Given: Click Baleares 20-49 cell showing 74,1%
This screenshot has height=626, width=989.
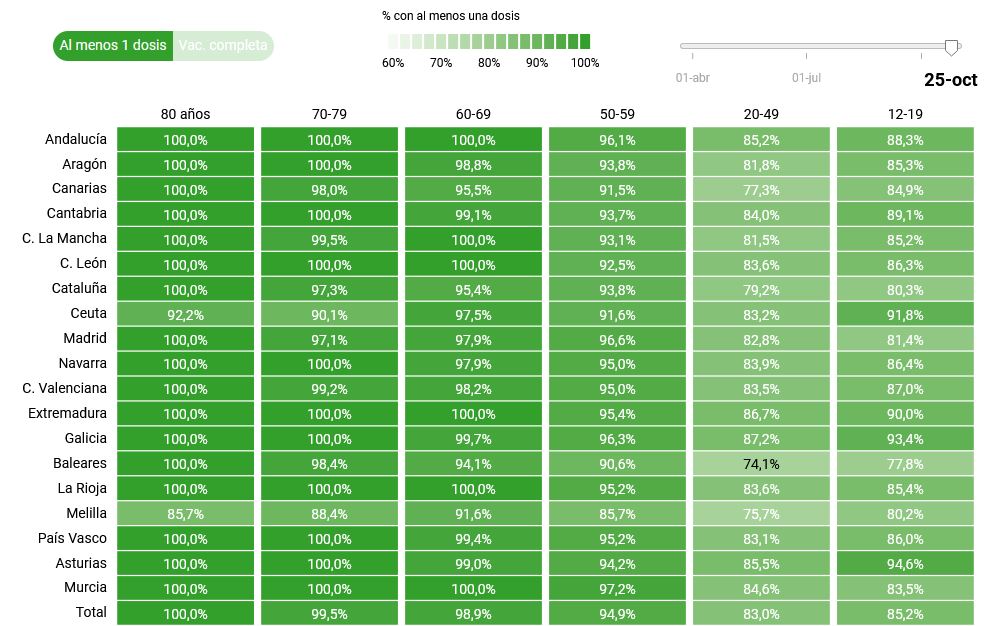Looking at the screenshot, I should coord(761,464).
